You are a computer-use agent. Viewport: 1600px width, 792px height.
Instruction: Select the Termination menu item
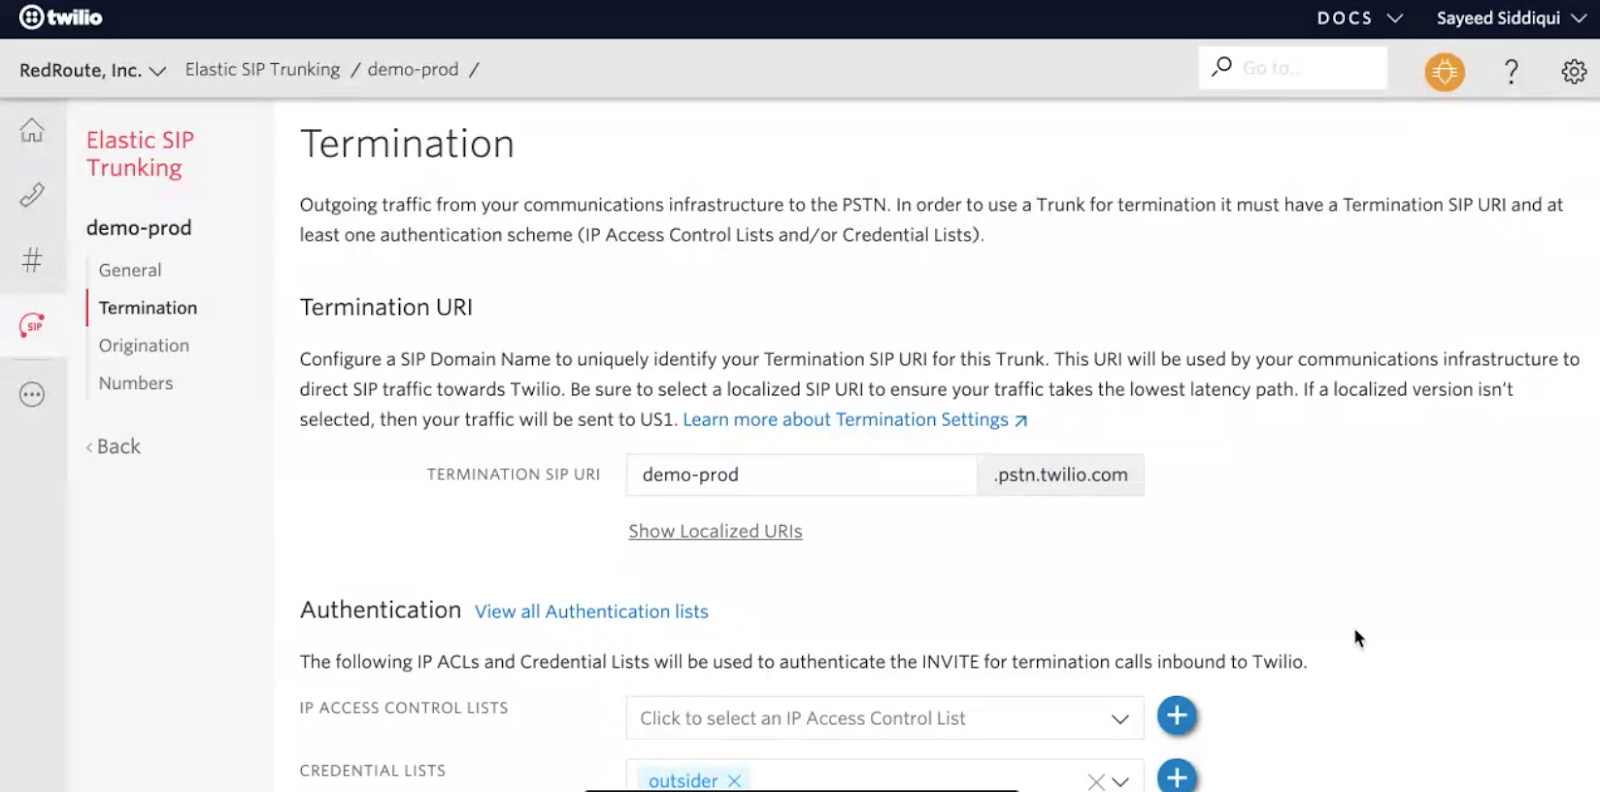(148, 308)
